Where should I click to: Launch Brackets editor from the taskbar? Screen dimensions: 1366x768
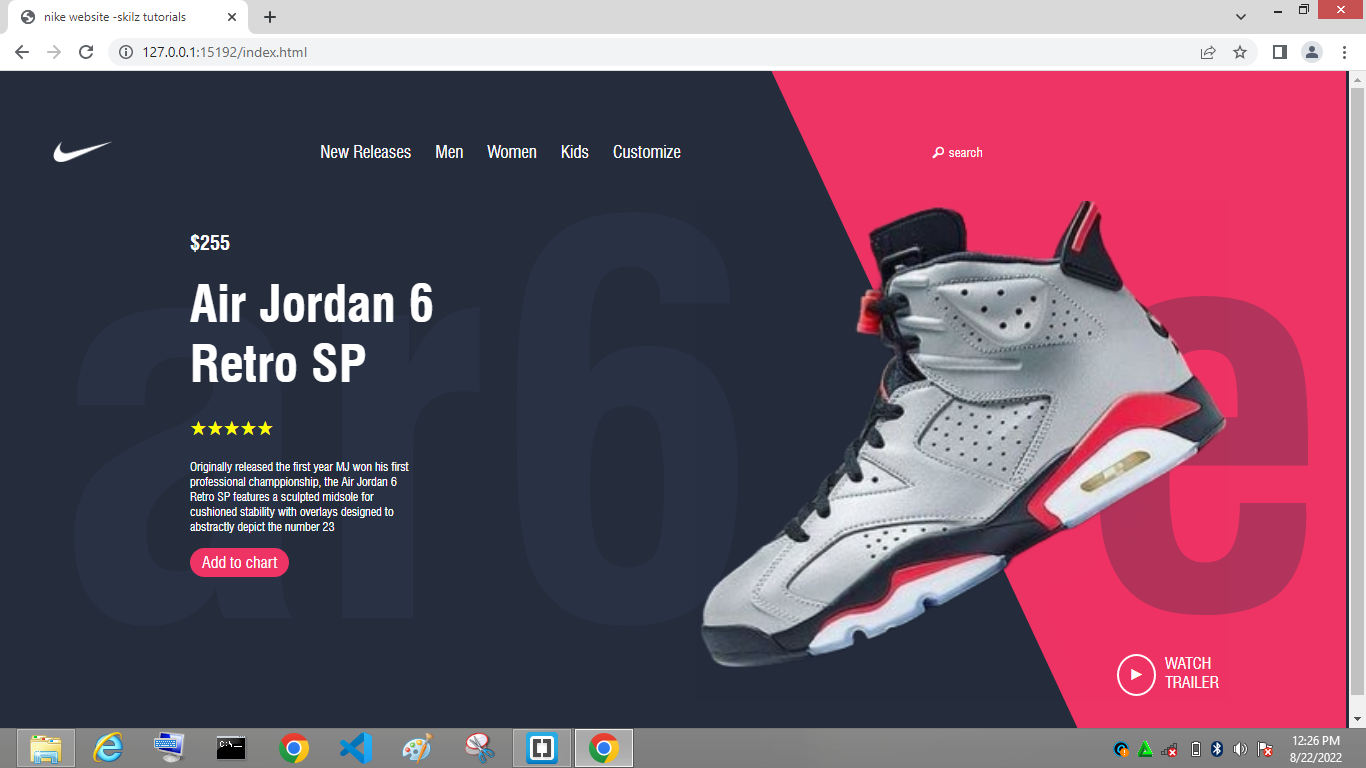click(x=541, y=747)
